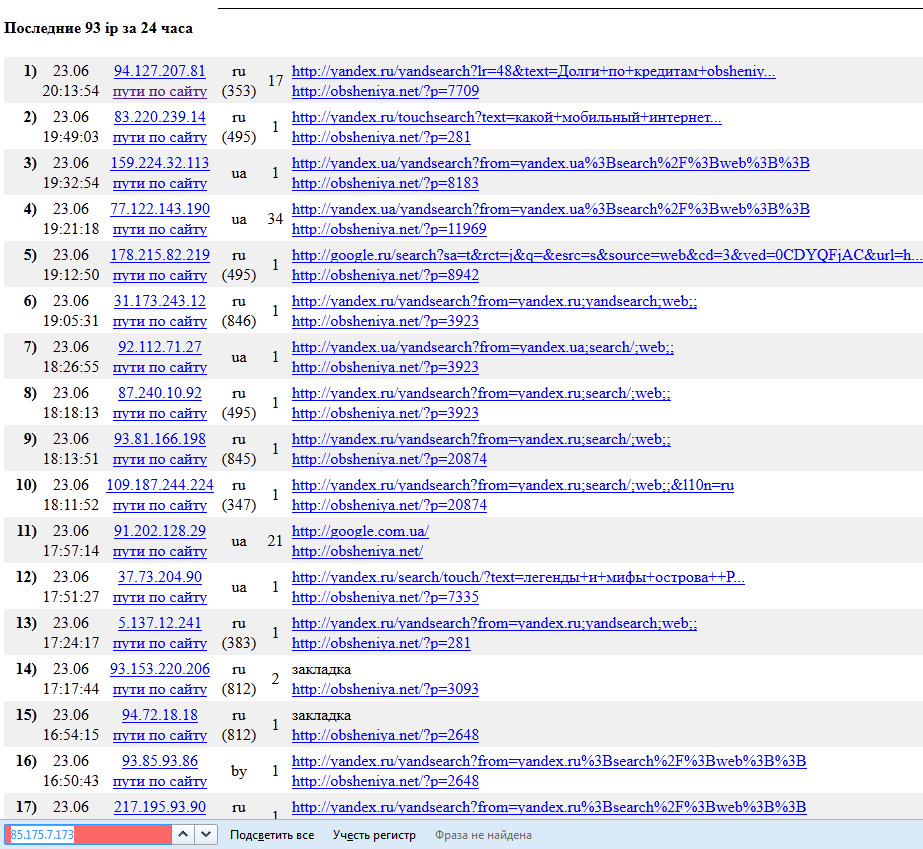This screenshot has height=849, width=923.
Task: Open 'пути по сайту' for 83.220.239.14
Action: (160, 137)
